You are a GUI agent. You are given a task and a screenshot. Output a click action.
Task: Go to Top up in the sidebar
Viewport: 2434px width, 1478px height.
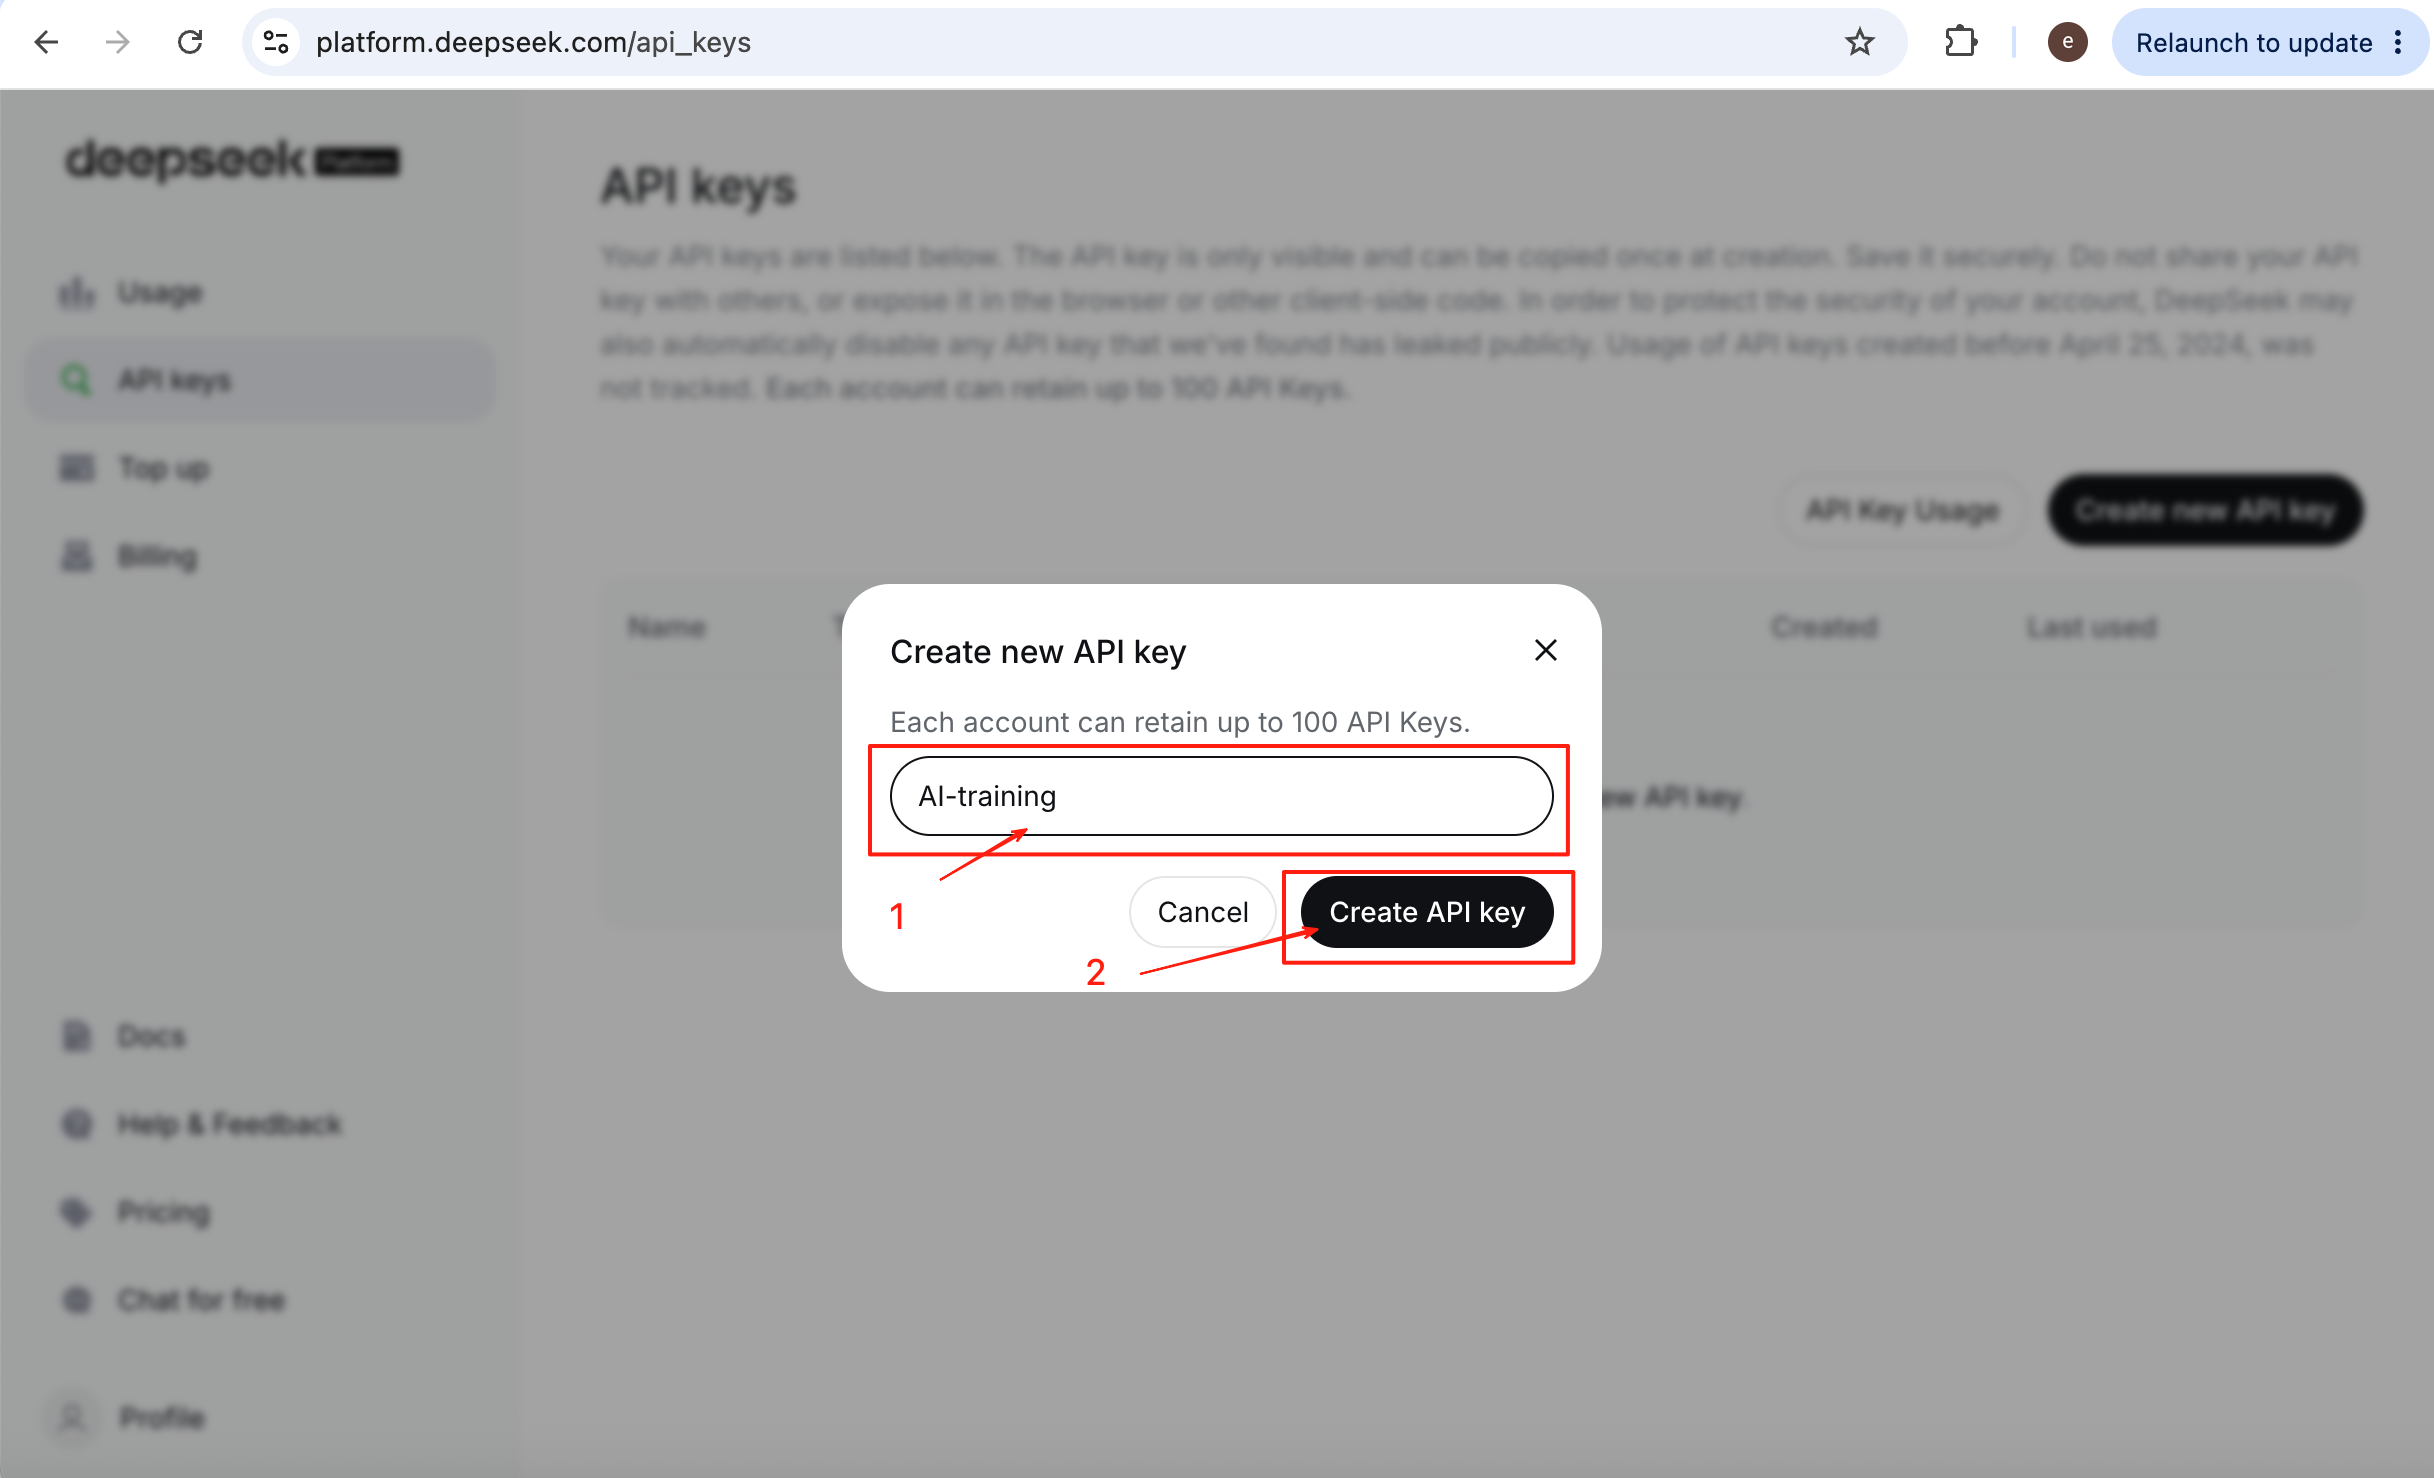260,469
